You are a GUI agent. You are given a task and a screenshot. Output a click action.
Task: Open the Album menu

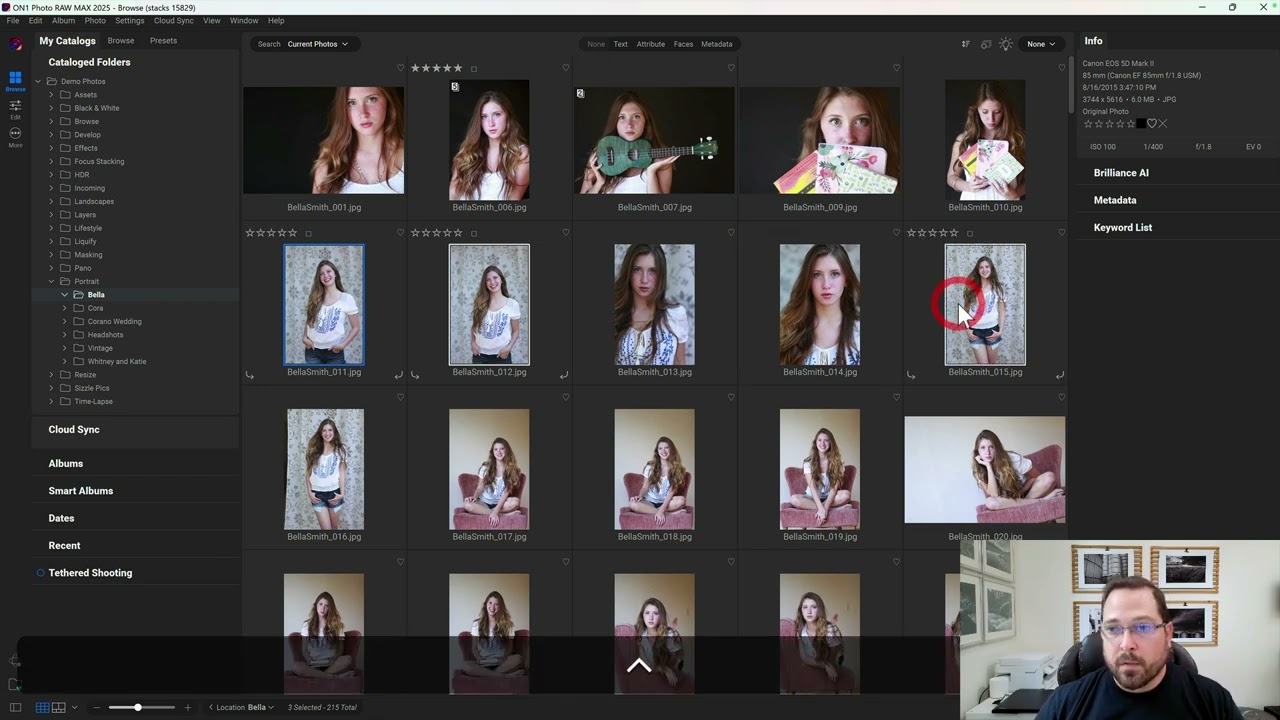pyautogui.click(x=63, y=20)
